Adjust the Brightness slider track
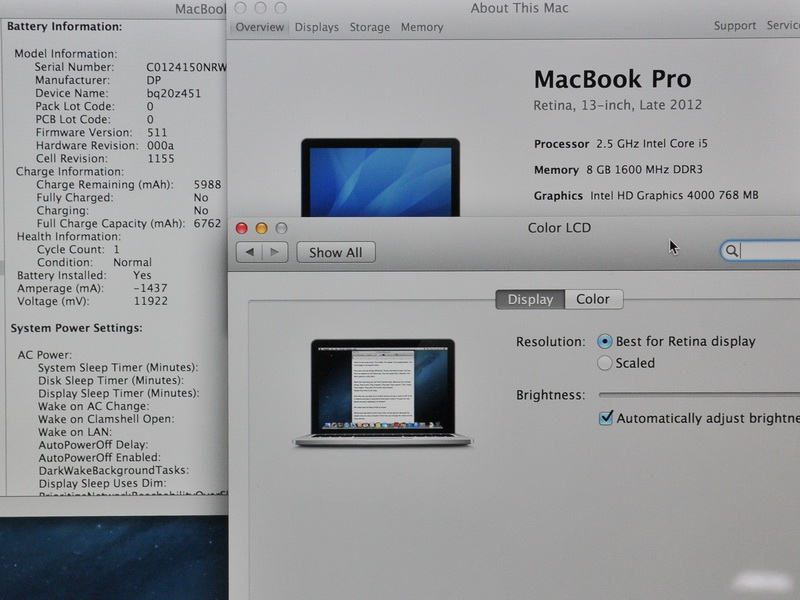 [x=699, y=394]
